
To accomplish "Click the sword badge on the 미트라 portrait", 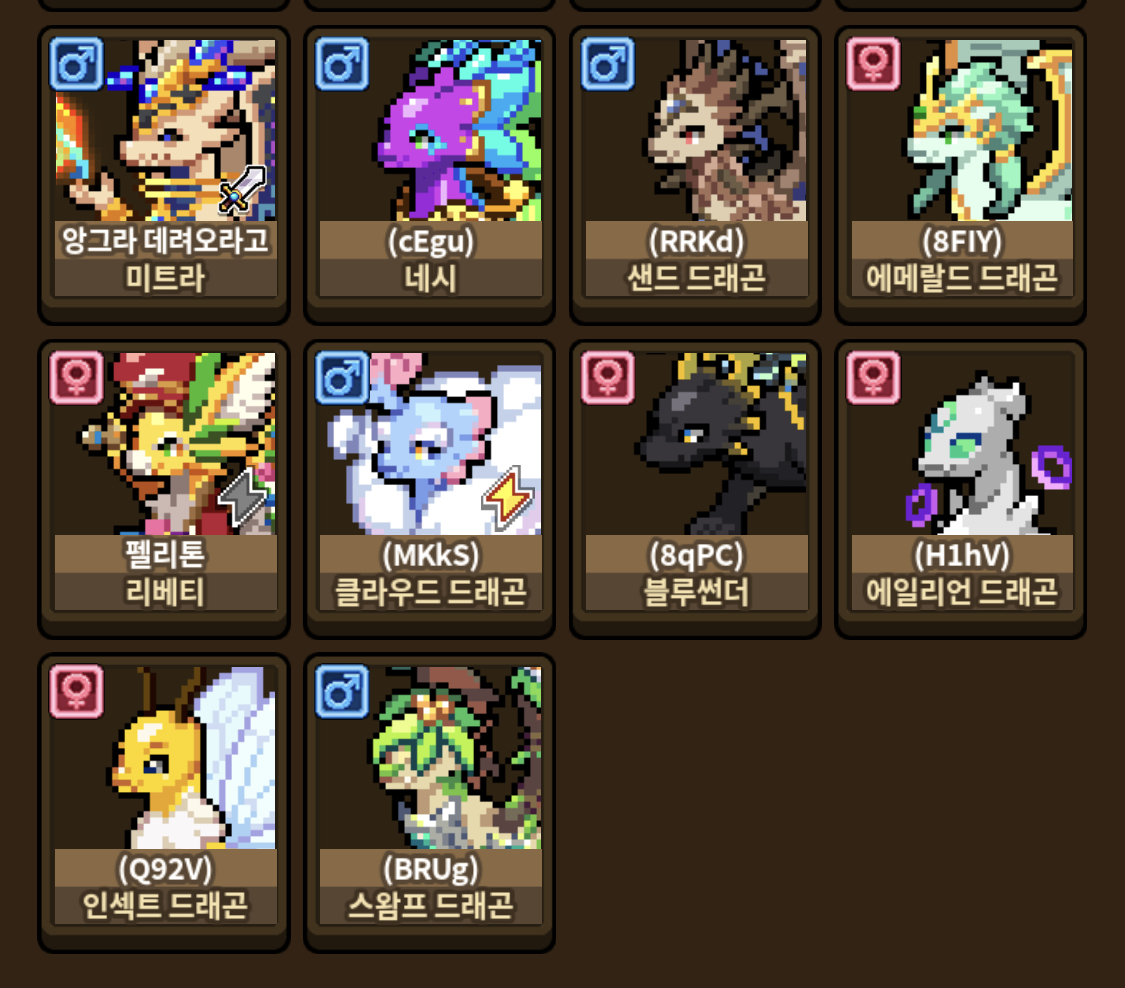I will (242, 189).
